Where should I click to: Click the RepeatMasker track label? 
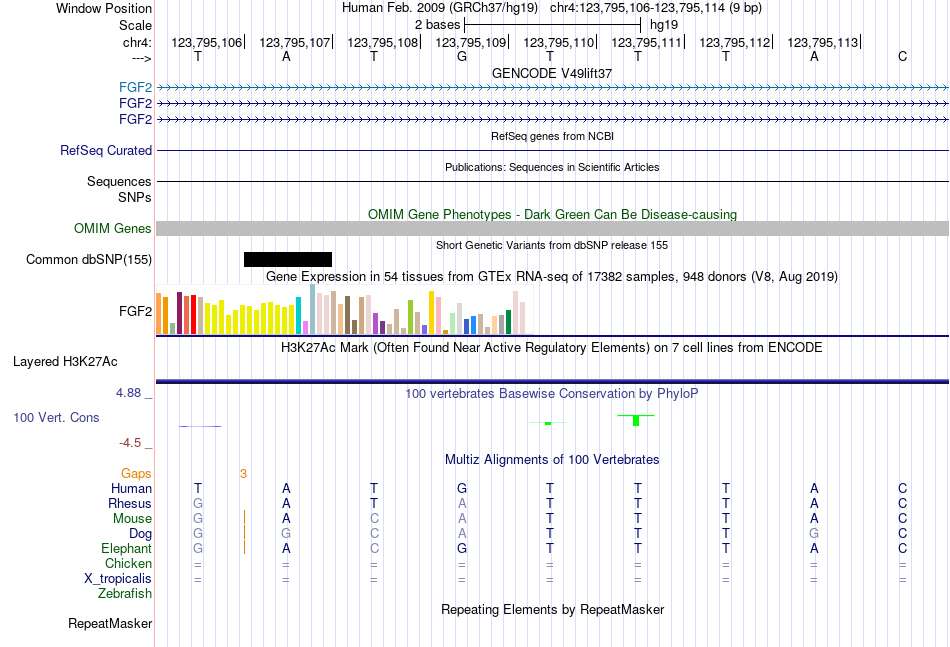point(110,623)
